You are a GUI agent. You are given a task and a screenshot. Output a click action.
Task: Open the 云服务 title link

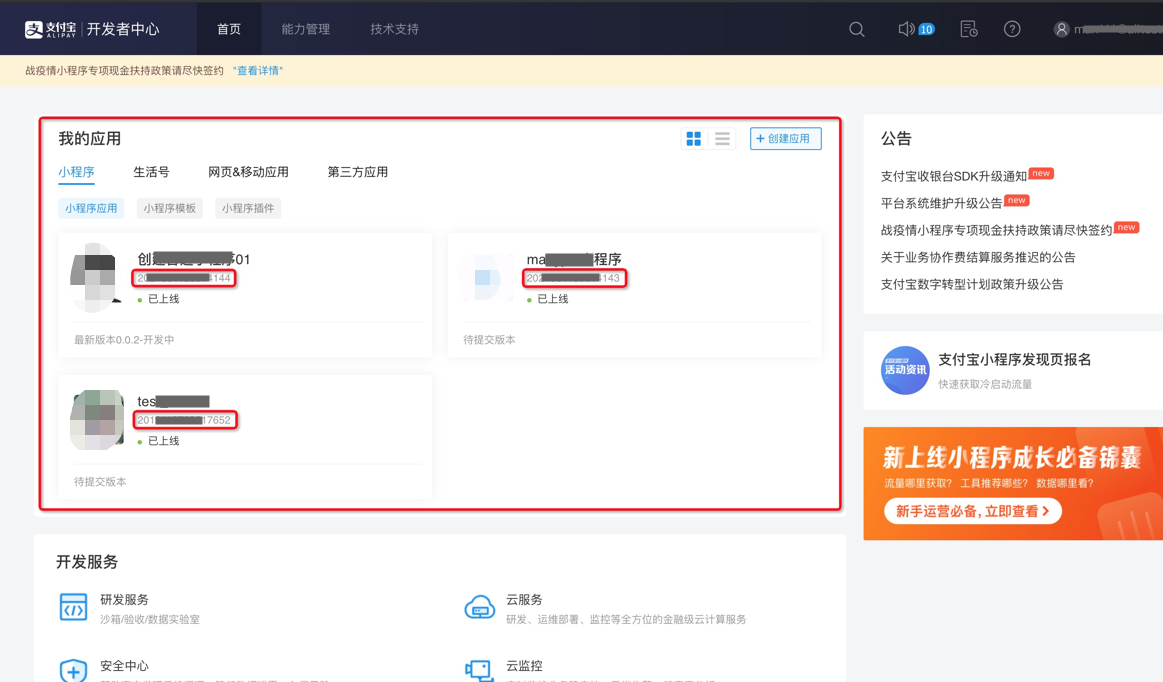click(x=524, y=600)
